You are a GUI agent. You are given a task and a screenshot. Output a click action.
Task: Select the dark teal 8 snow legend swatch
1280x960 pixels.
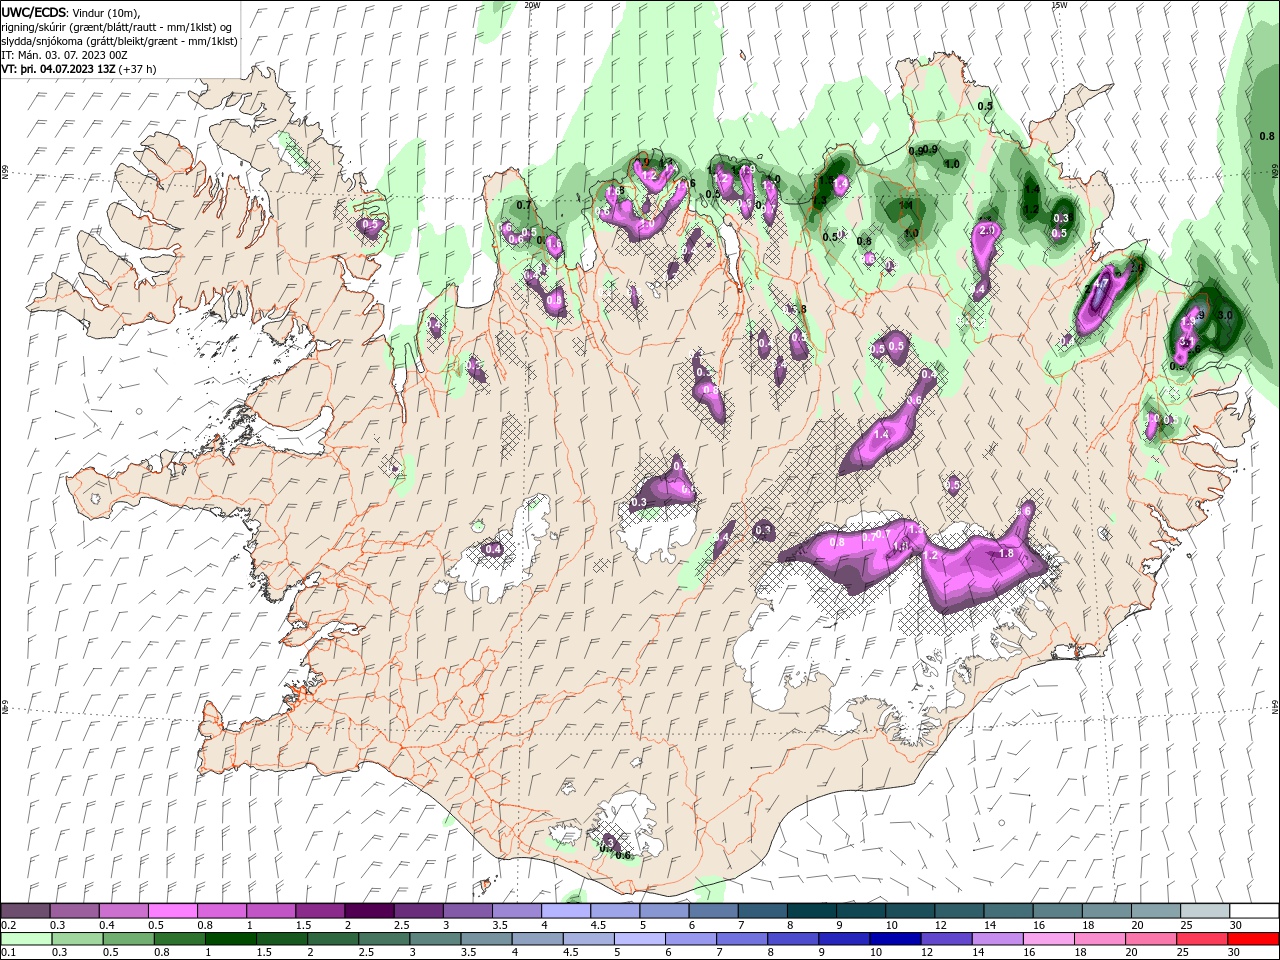(x=810, y=910)
